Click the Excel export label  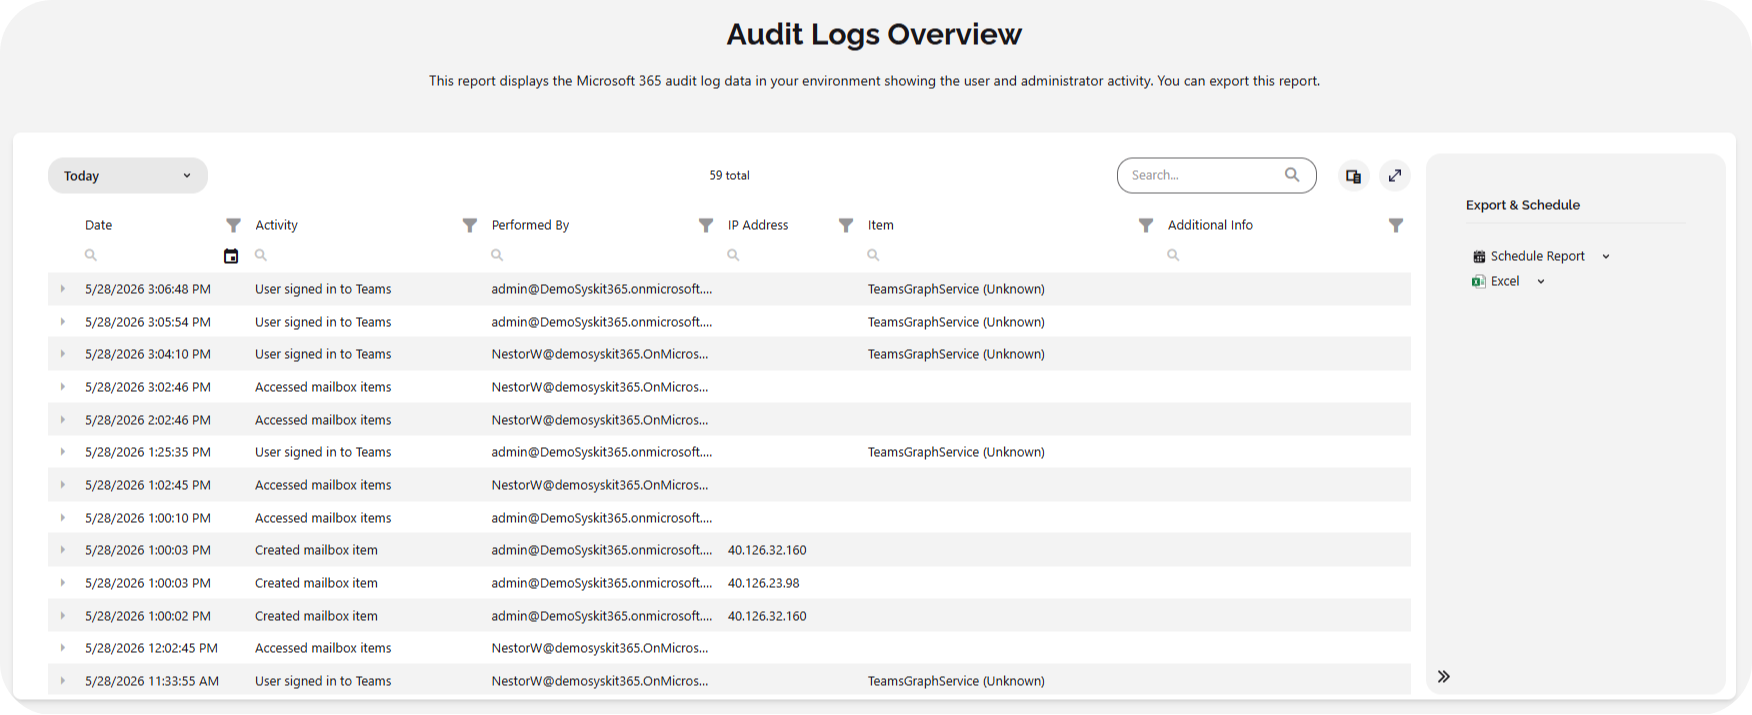(1505, 282)
